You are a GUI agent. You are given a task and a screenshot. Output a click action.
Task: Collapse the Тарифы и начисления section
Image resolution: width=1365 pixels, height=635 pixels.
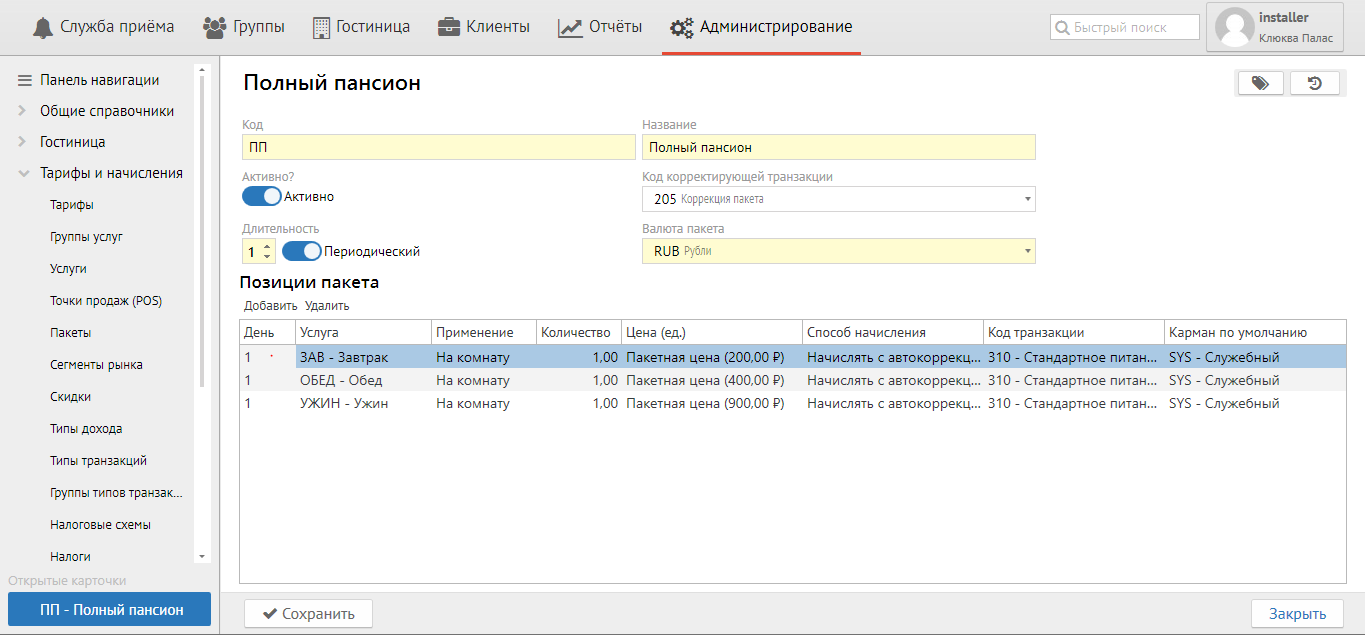tap(23, 173)
